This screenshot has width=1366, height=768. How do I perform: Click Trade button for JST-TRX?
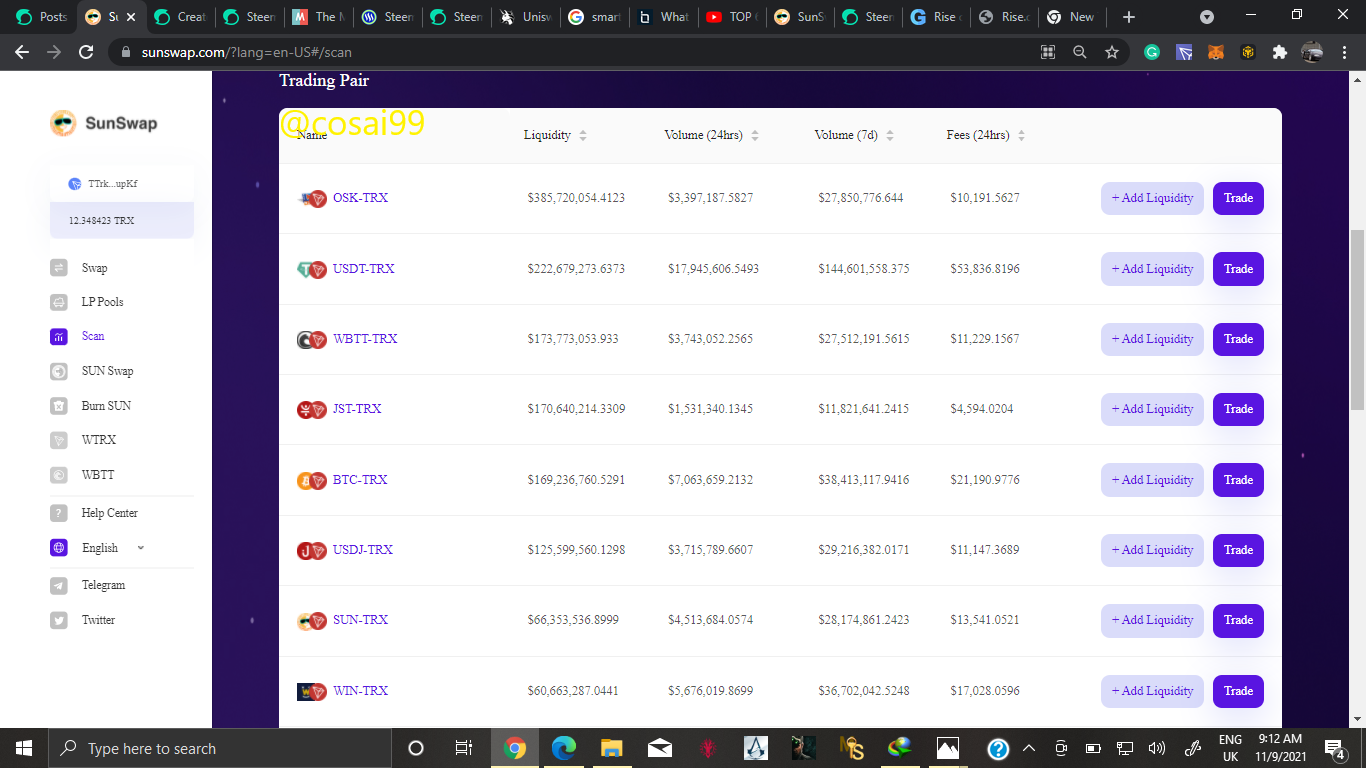[x=1238, y=409]
